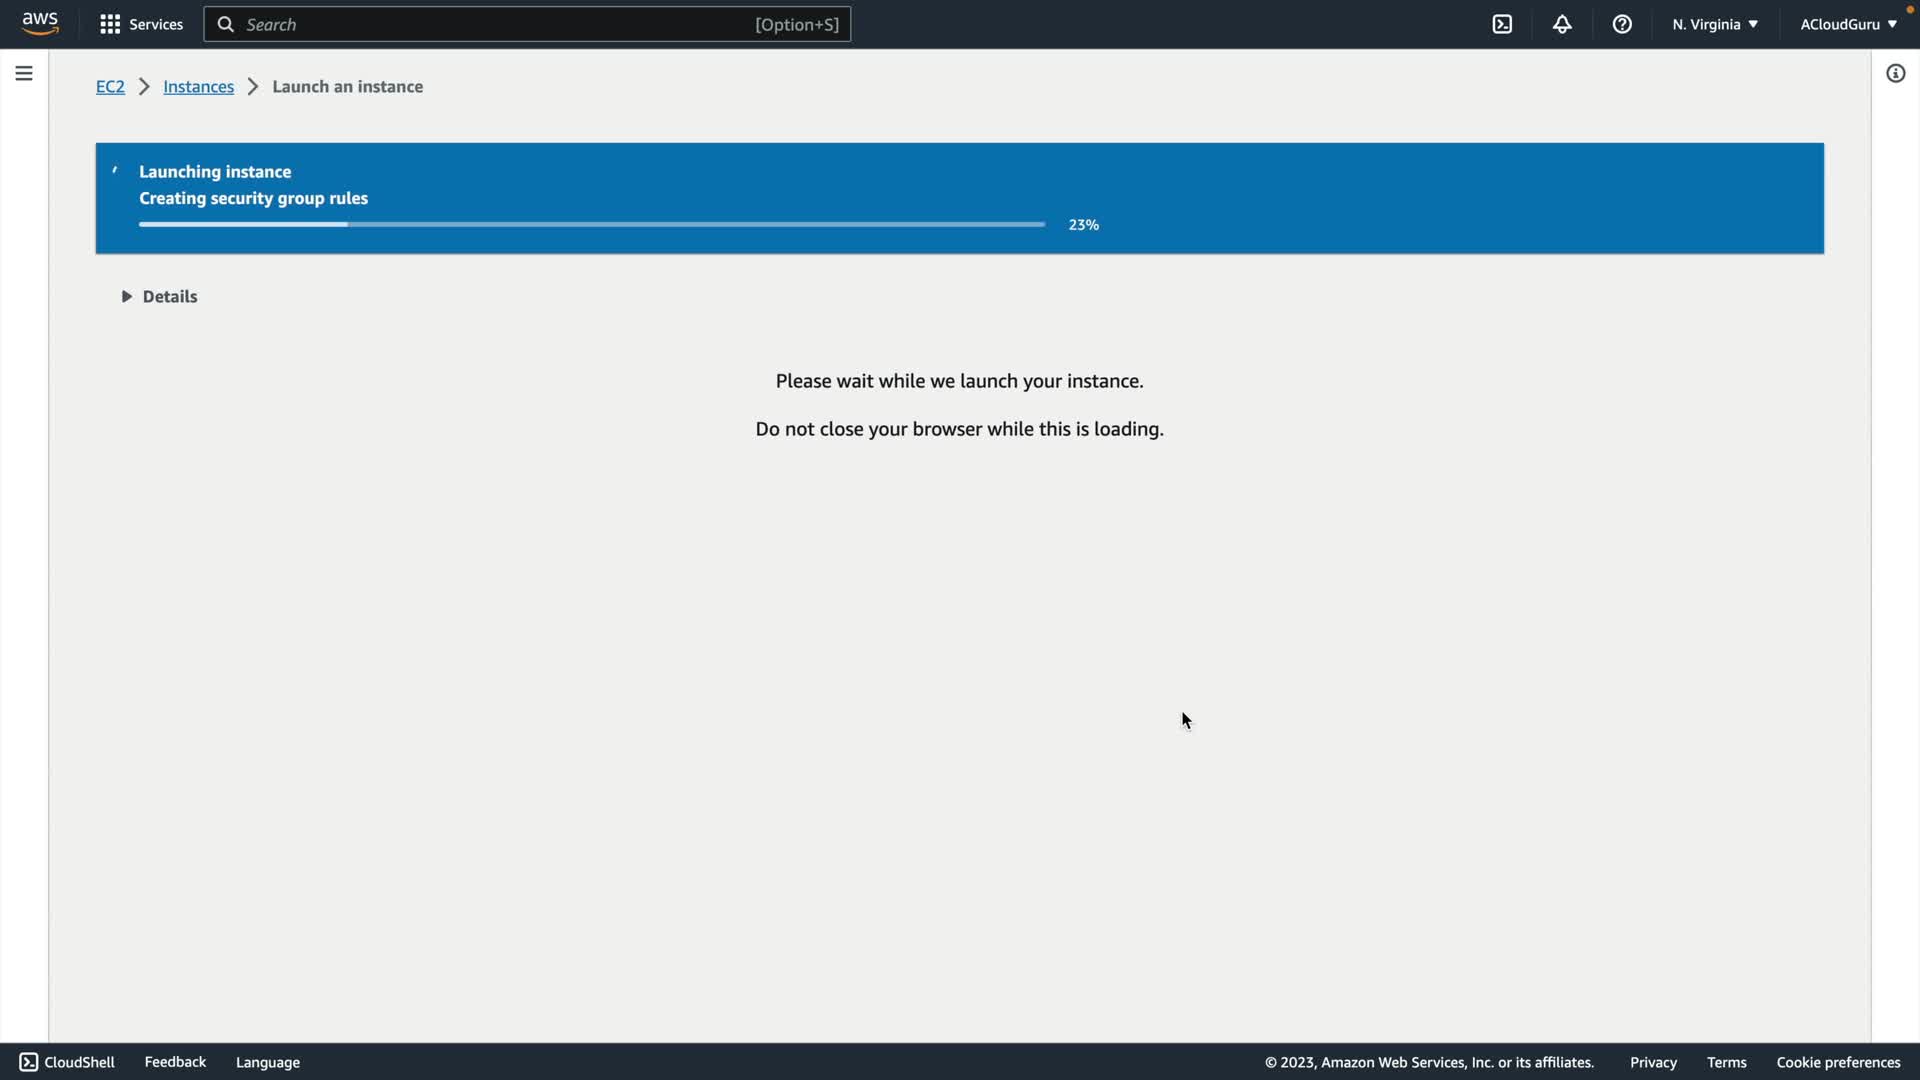Image resolution: width=1920 pixels, height=1080 pixels.
Task: Click the launch progress bar
Action: tap(592, 224)
